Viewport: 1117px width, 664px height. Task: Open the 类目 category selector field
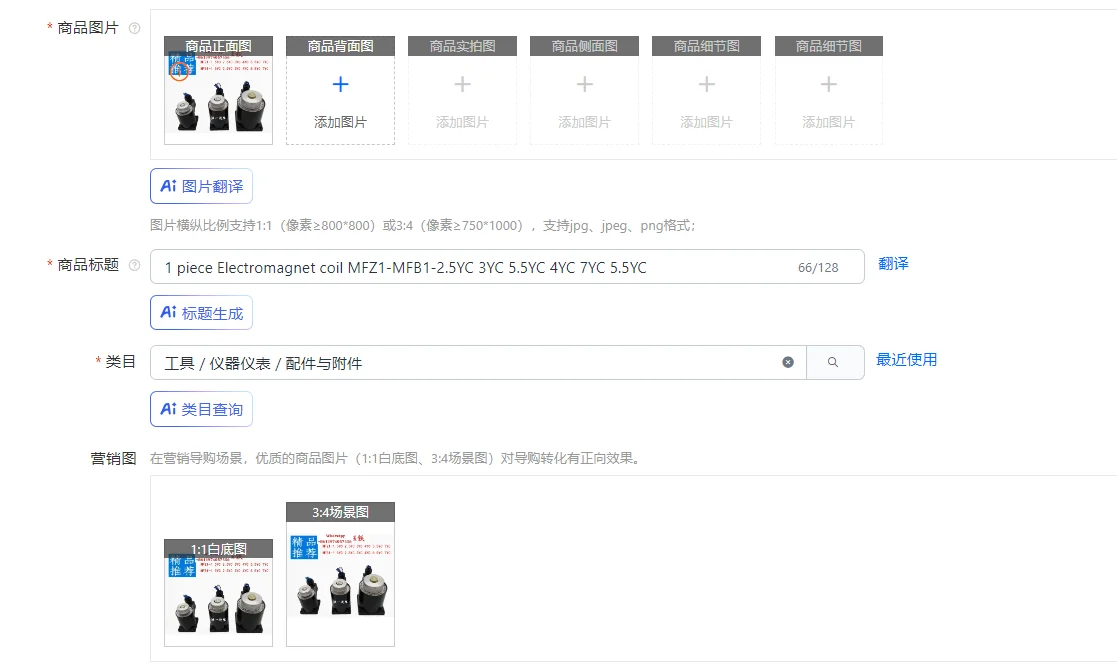(x=478, y=363)
